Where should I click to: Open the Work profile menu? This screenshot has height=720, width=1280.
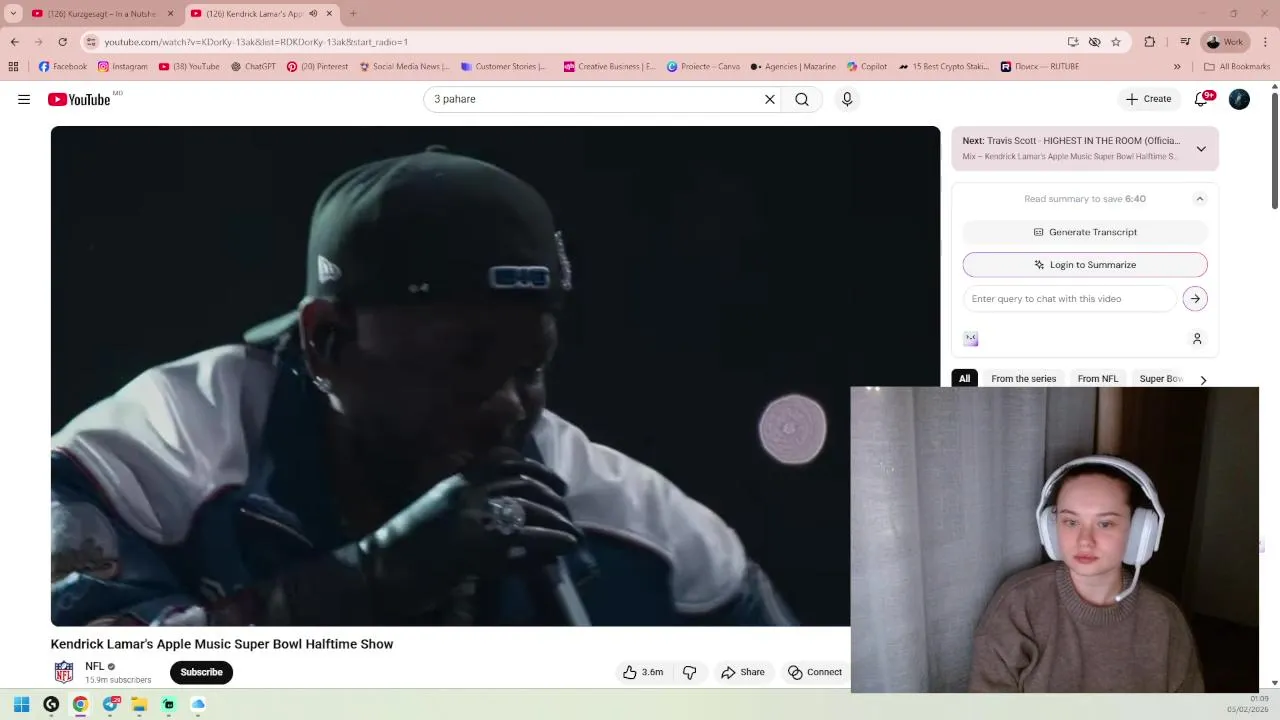coord(1225,42)
